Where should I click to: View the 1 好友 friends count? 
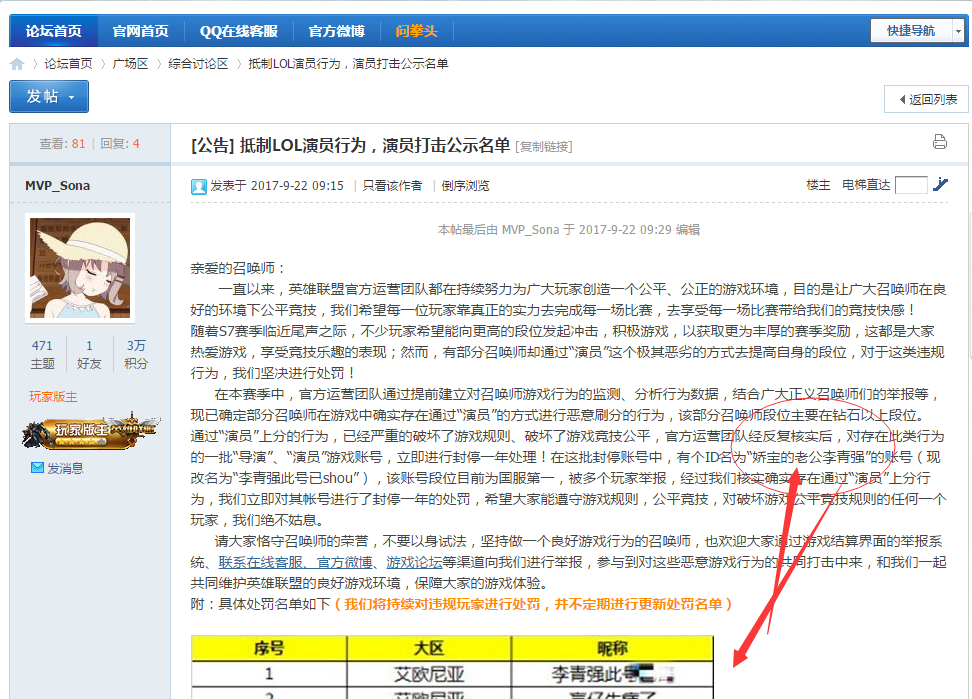tap(89, 354)
